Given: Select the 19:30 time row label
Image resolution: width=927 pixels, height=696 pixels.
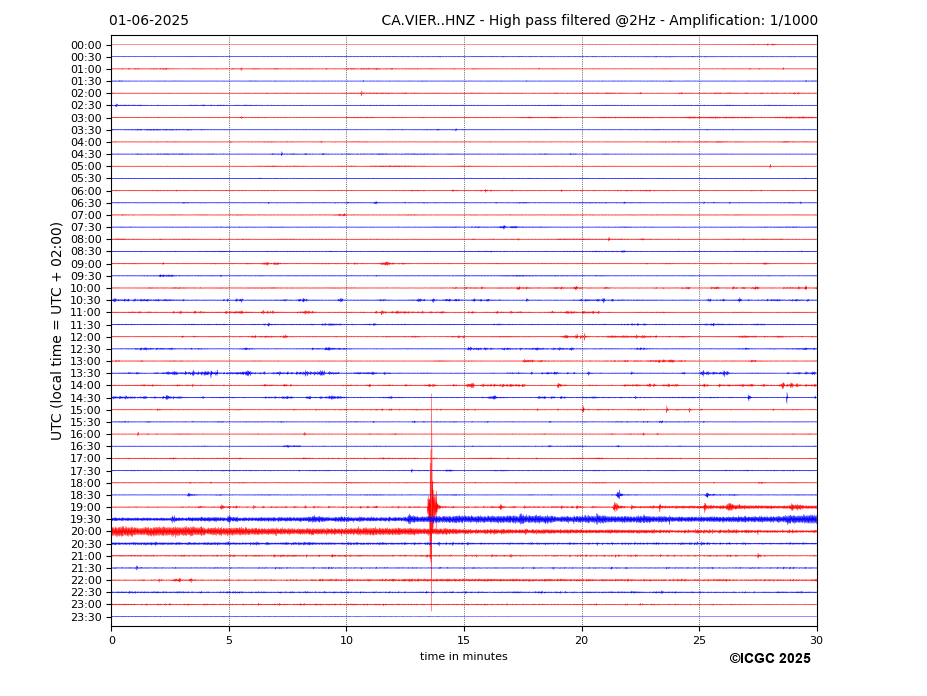Looking at the screenshot, I should click(x=86, y=520).
